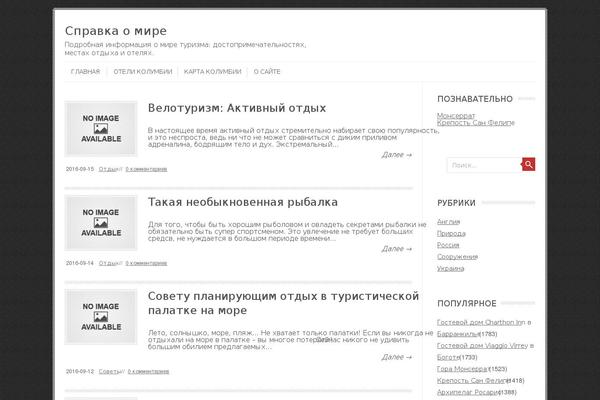Open popular link Архипелаг Росарио
Screen dimensions: 600x400
(x=467, y=392)
